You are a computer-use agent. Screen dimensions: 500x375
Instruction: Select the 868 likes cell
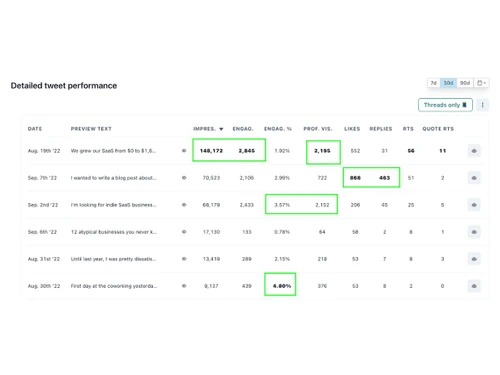click(x=355, y=178)
